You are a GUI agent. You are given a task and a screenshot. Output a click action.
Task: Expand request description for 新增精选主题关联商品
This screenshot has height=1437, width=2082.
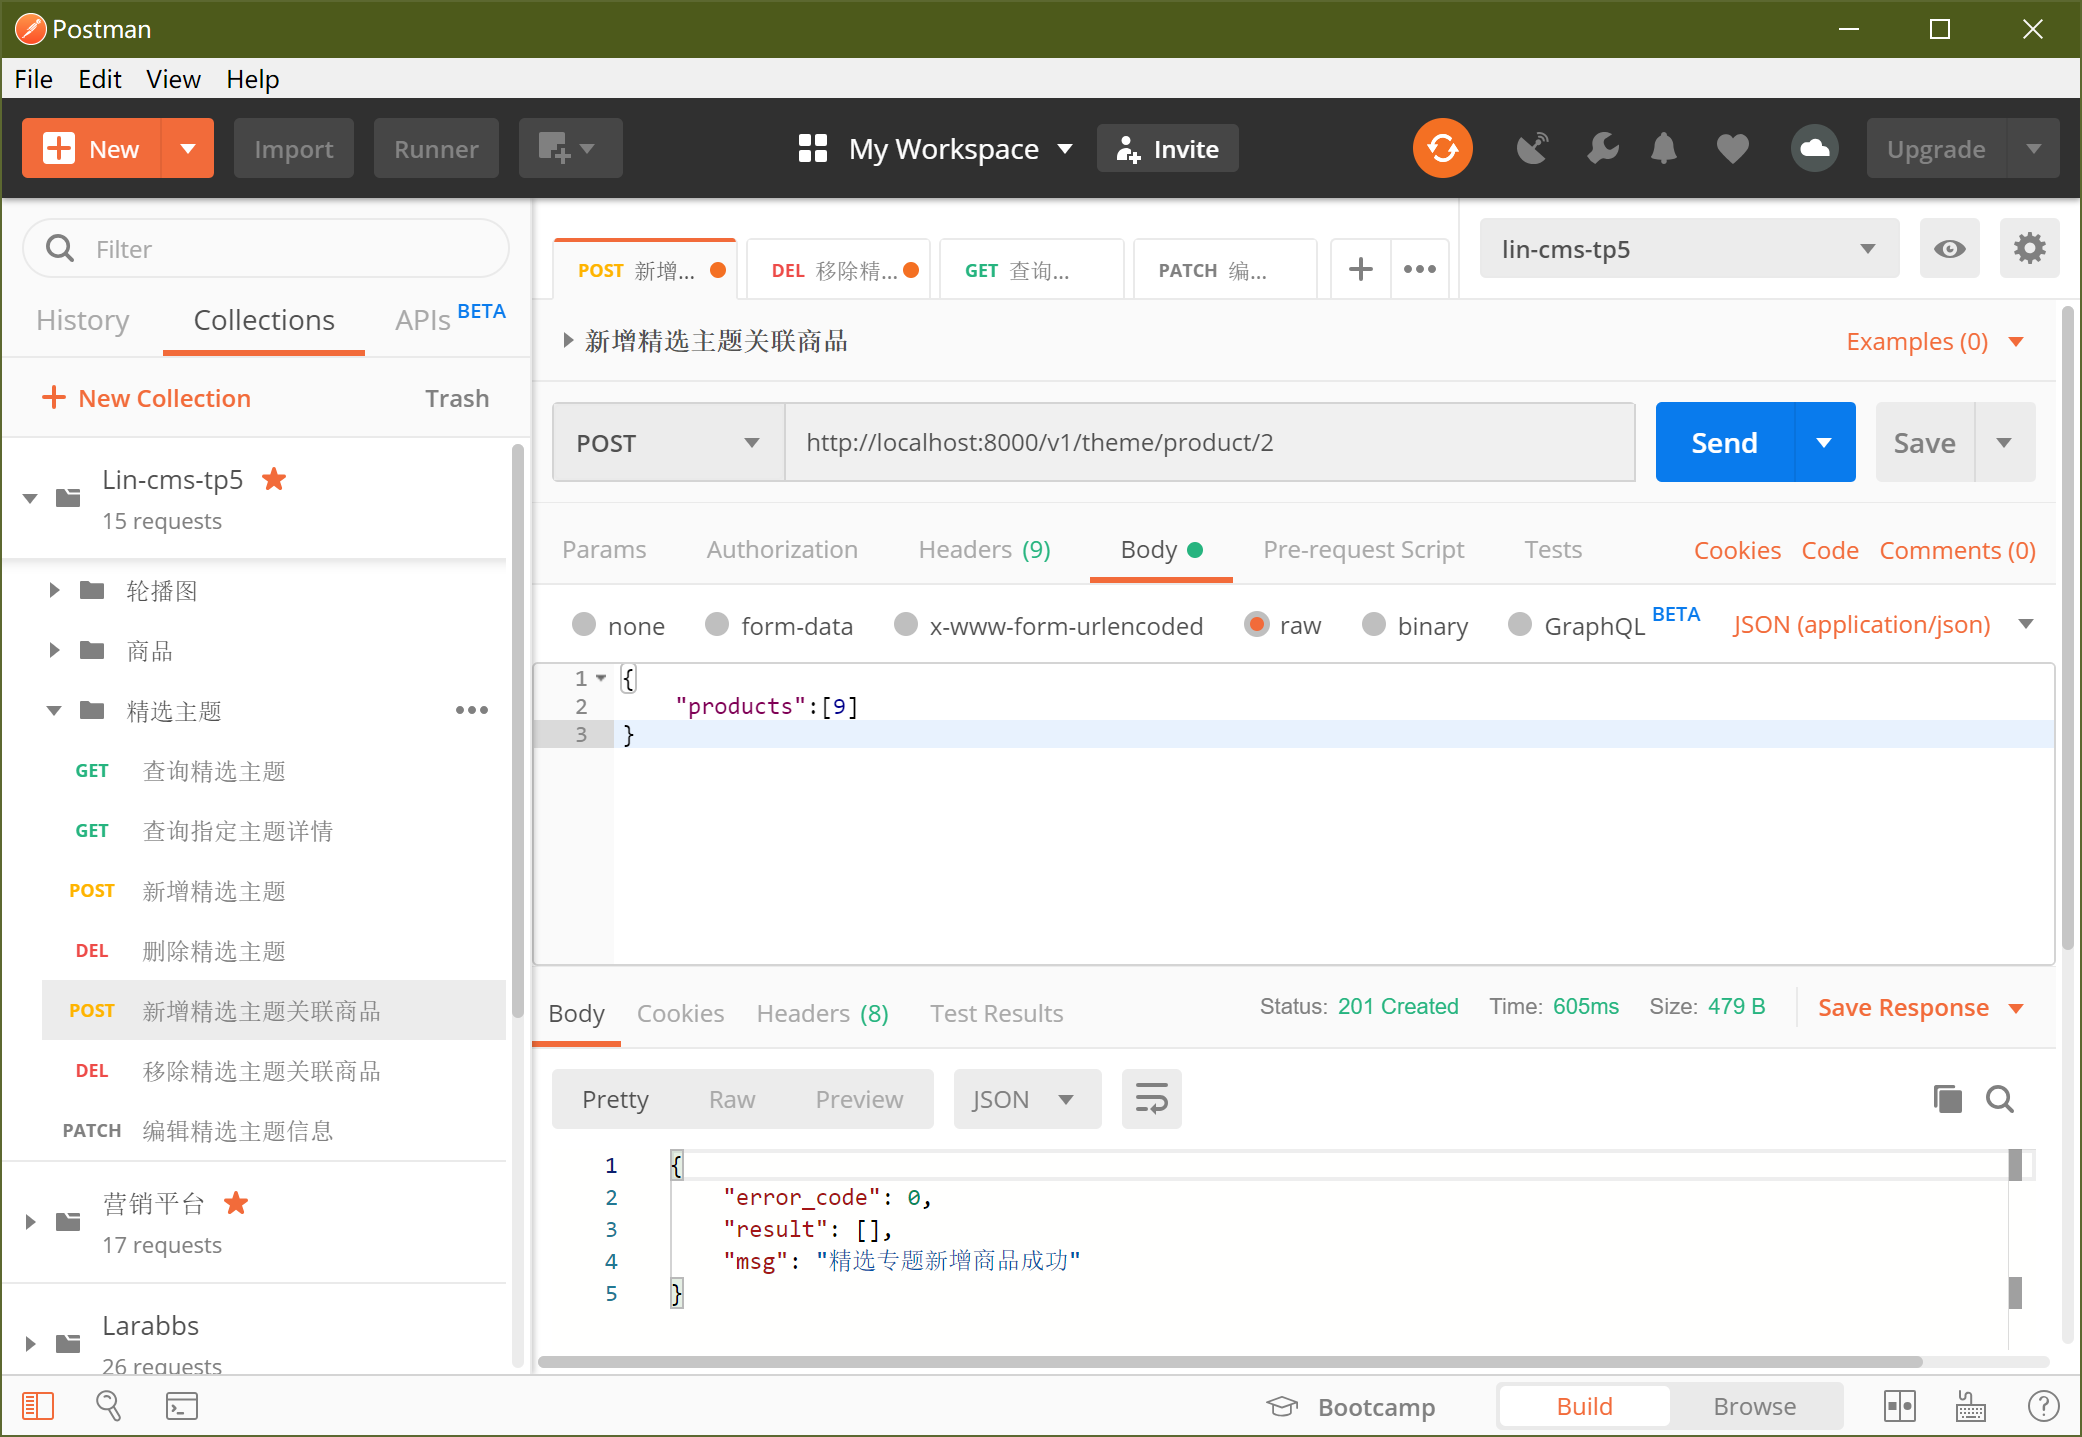pos(567,340)
